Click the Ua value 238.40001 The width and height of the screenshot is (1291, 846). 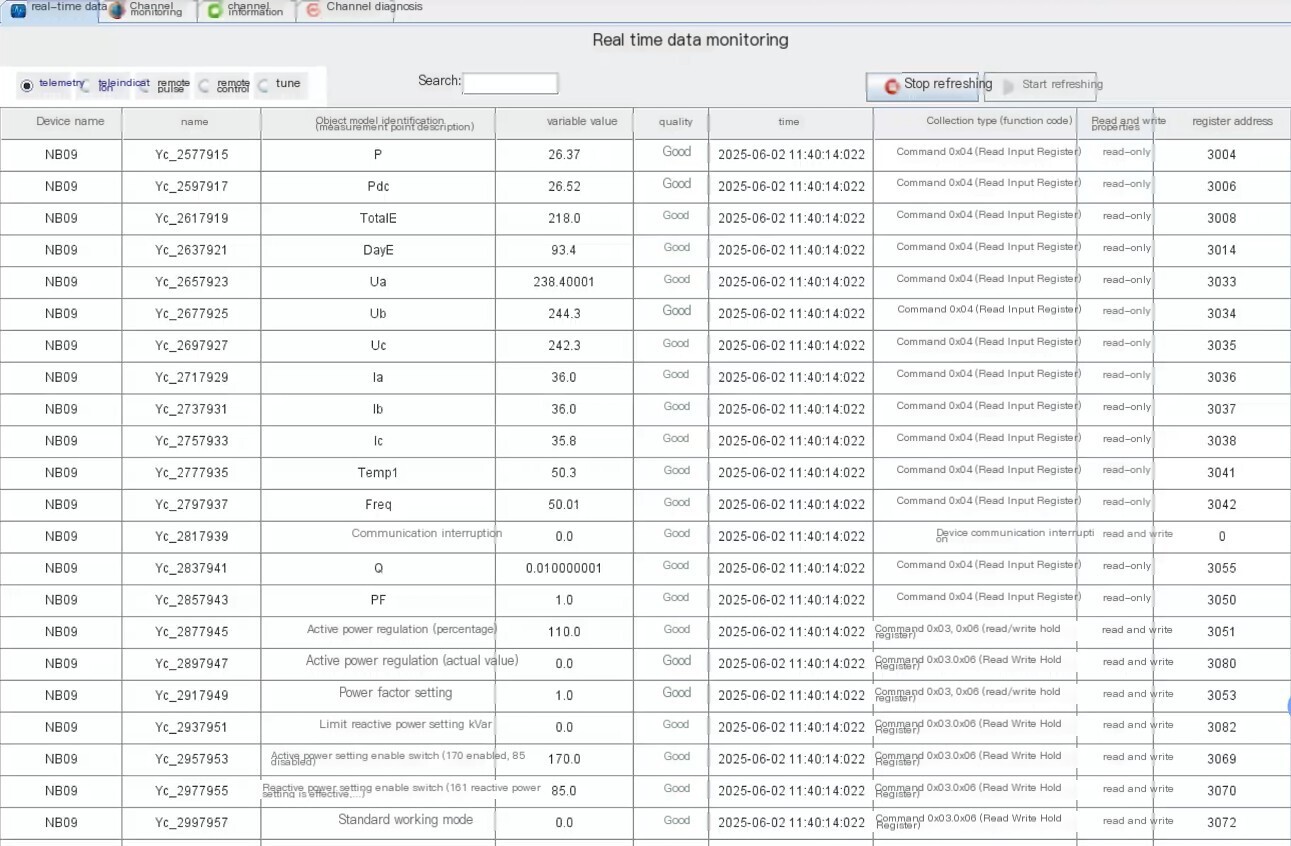pyautogui.click(x=564, y=282)
